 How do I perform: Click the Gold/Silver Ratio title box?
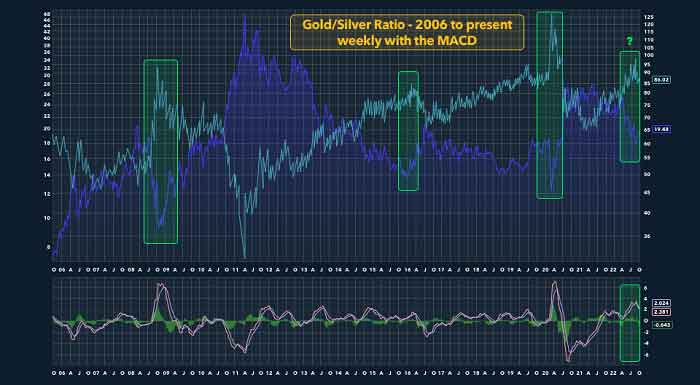(407, 32)
